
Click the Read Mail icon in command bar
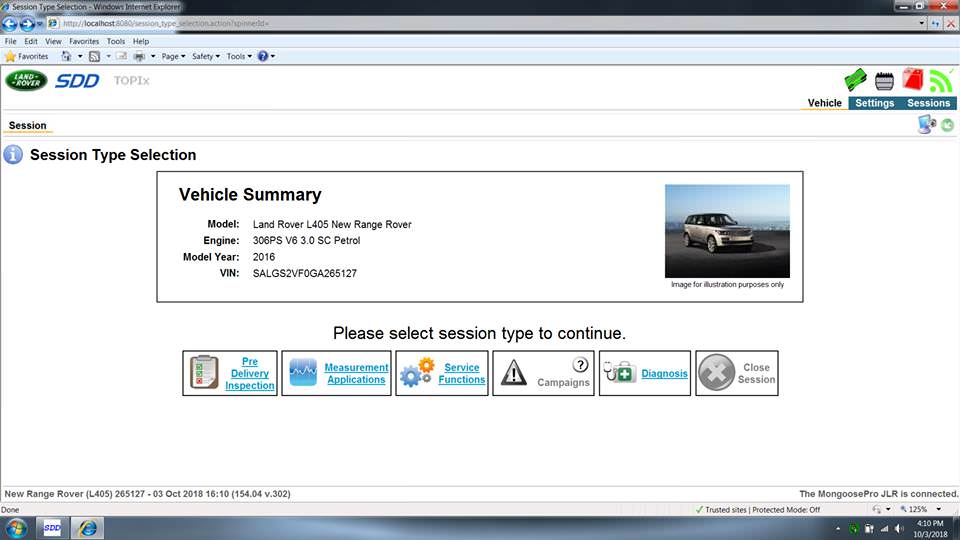point(121,56)
